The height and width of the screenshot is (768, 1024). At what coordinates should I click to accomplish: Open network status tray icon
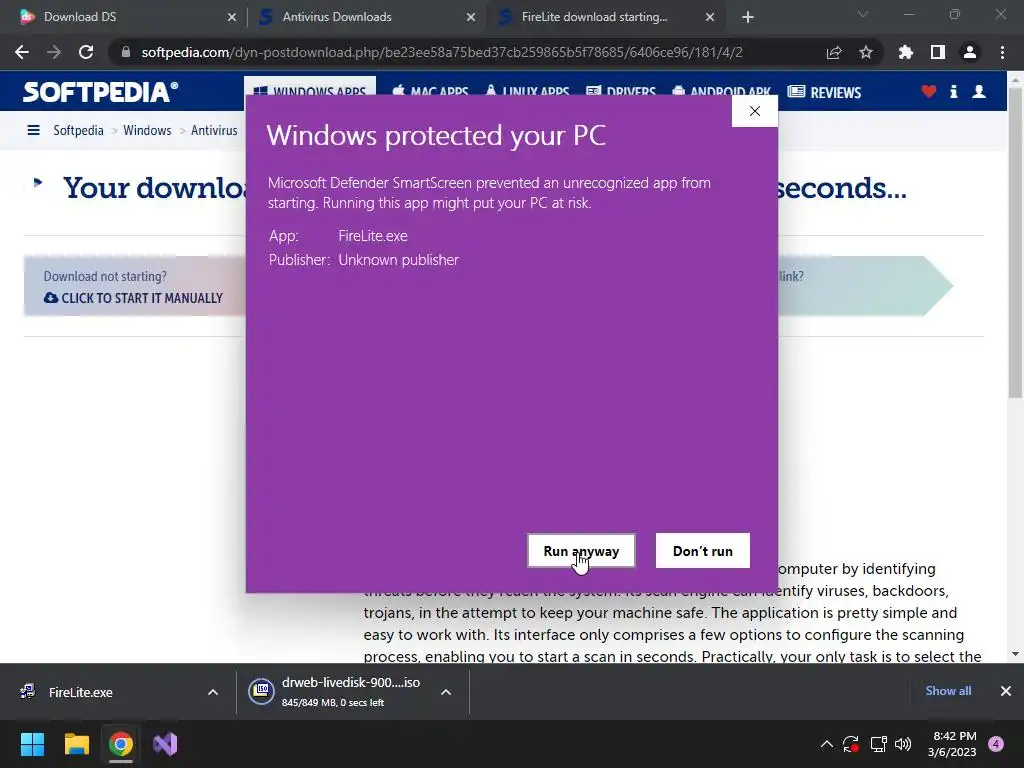coord(878,744)
